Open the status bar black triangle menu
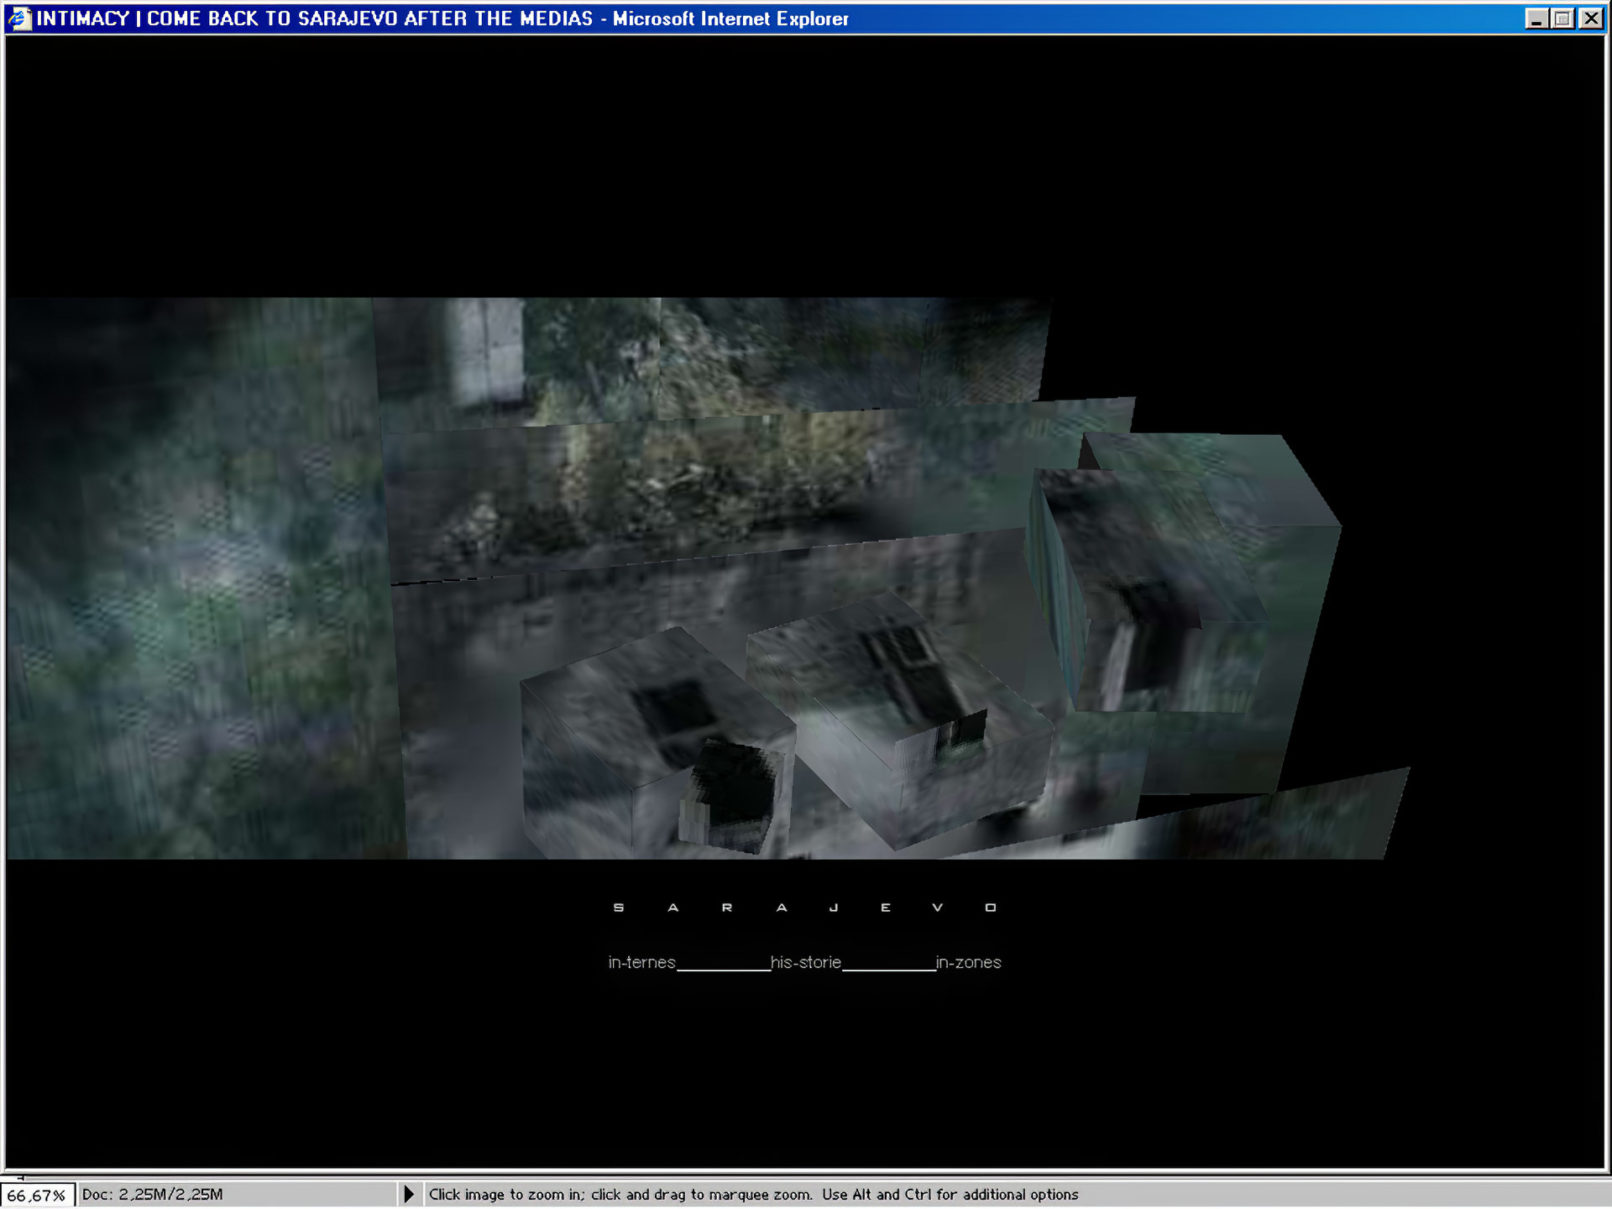The width and height of the screenshot is (1612, 1209). click(408, 1194)
